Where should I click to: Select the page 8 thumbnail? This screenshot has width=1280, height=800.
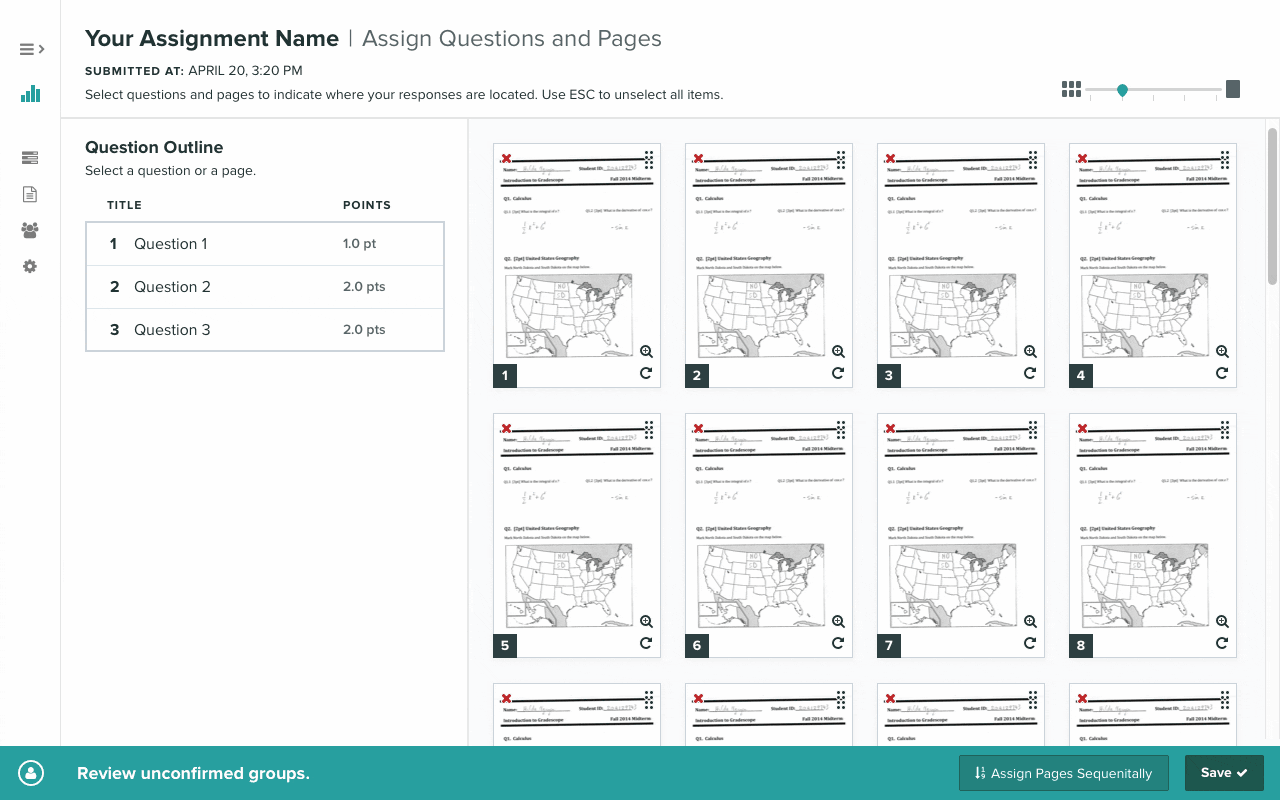[x=1153, y=535]
